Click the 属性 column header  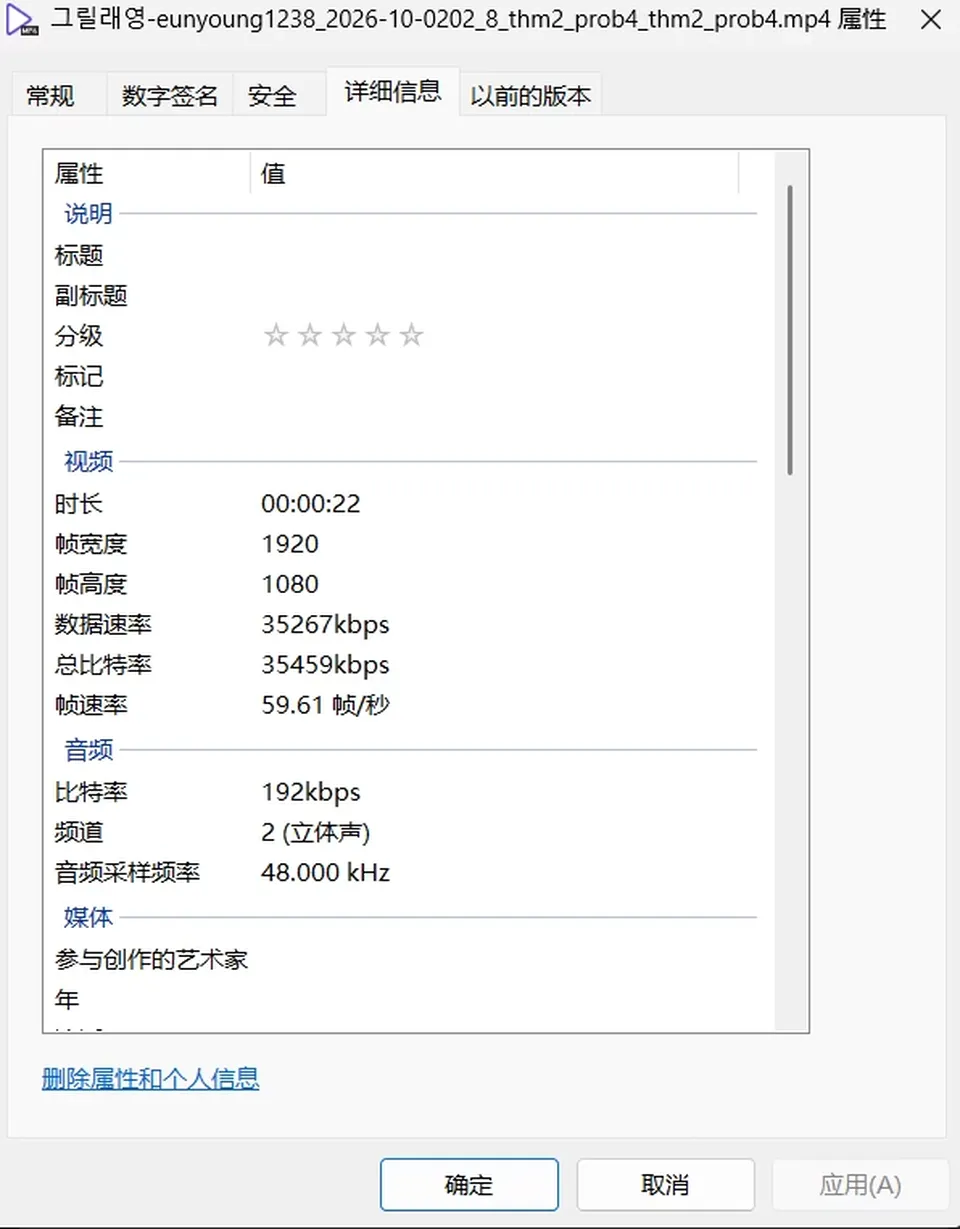pos(146,173)
